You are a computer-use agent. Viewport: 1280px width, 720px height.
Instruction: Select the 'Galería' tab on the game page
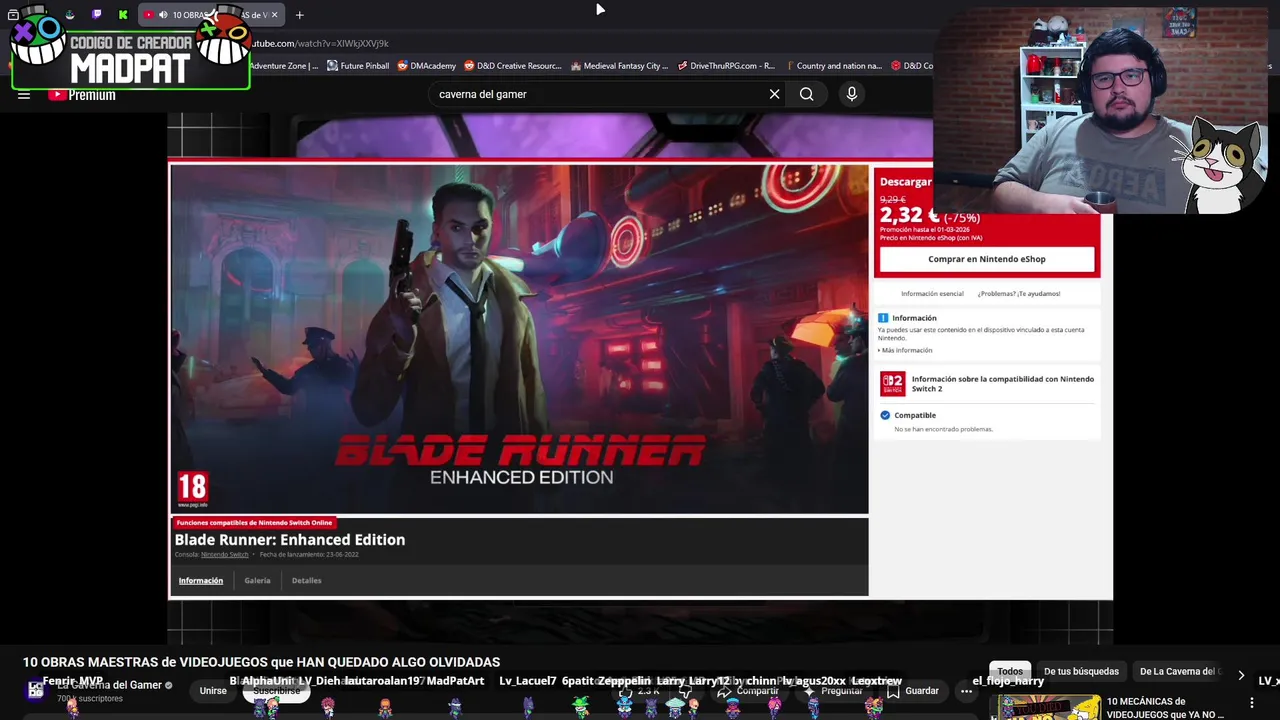257,581
